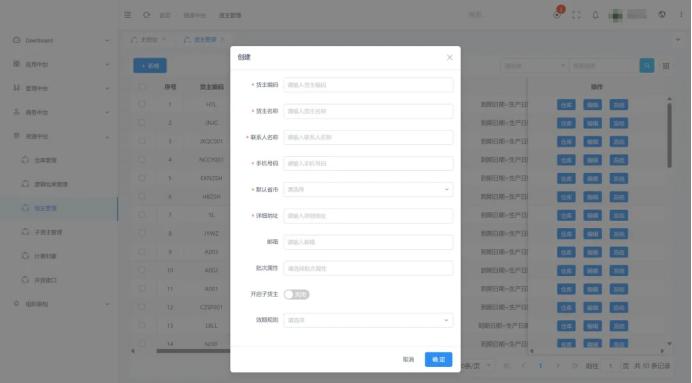Image resolution: width=692 pixels, height=383 pixels.
Task: Go to previous page arrow
Action: 523,366
